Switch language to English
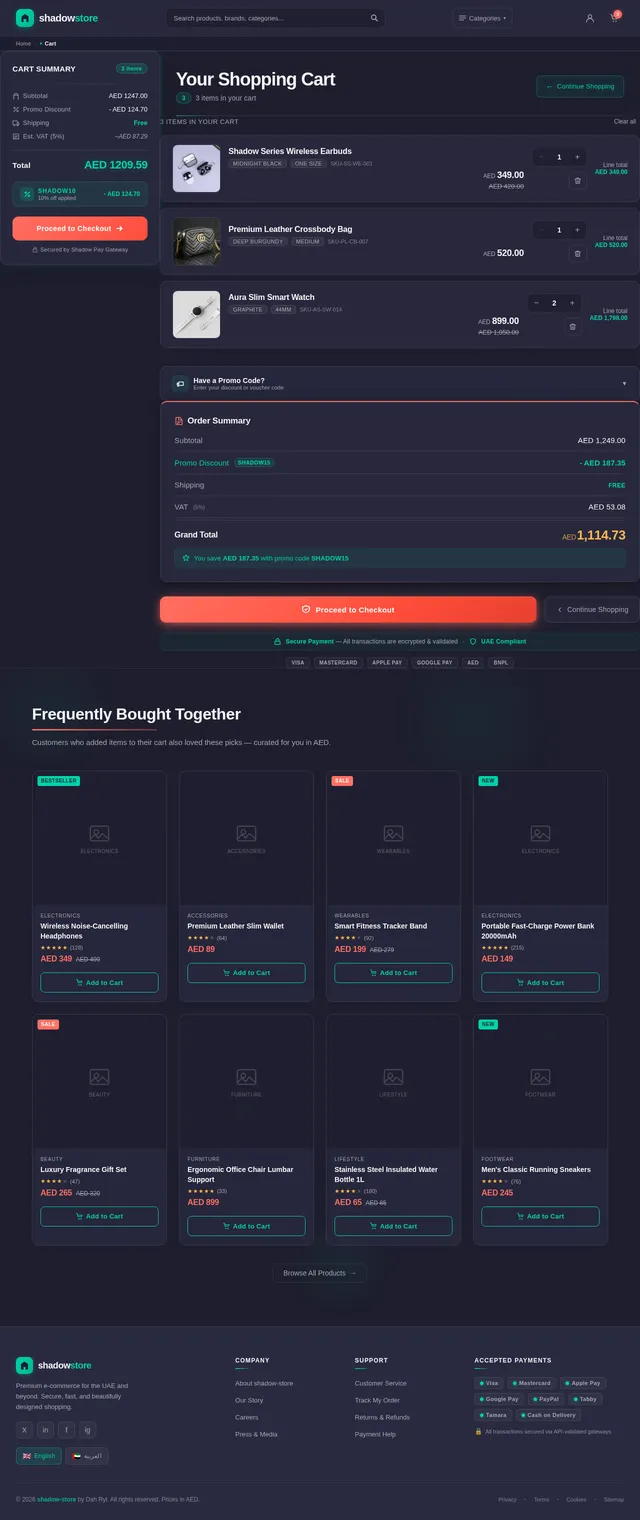640x1520 pixels. pos(39,1456)
